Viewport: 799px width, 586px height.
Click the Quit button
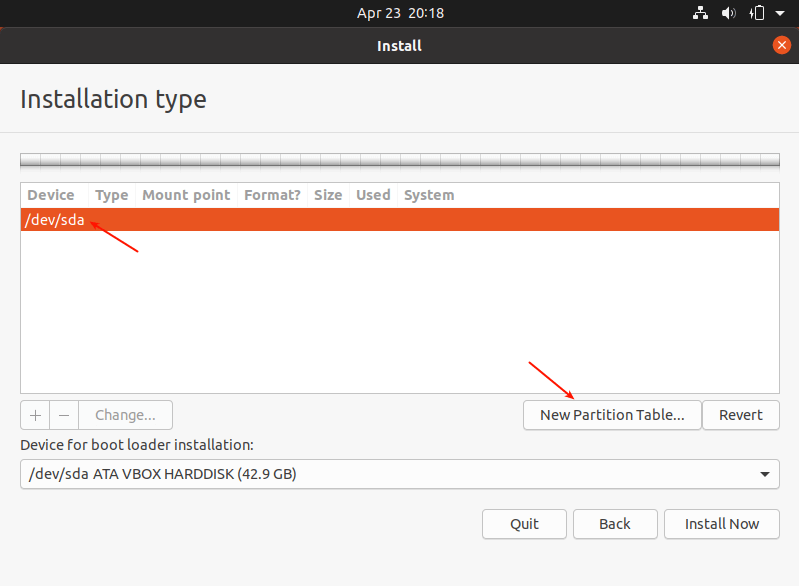coord(524,524)
